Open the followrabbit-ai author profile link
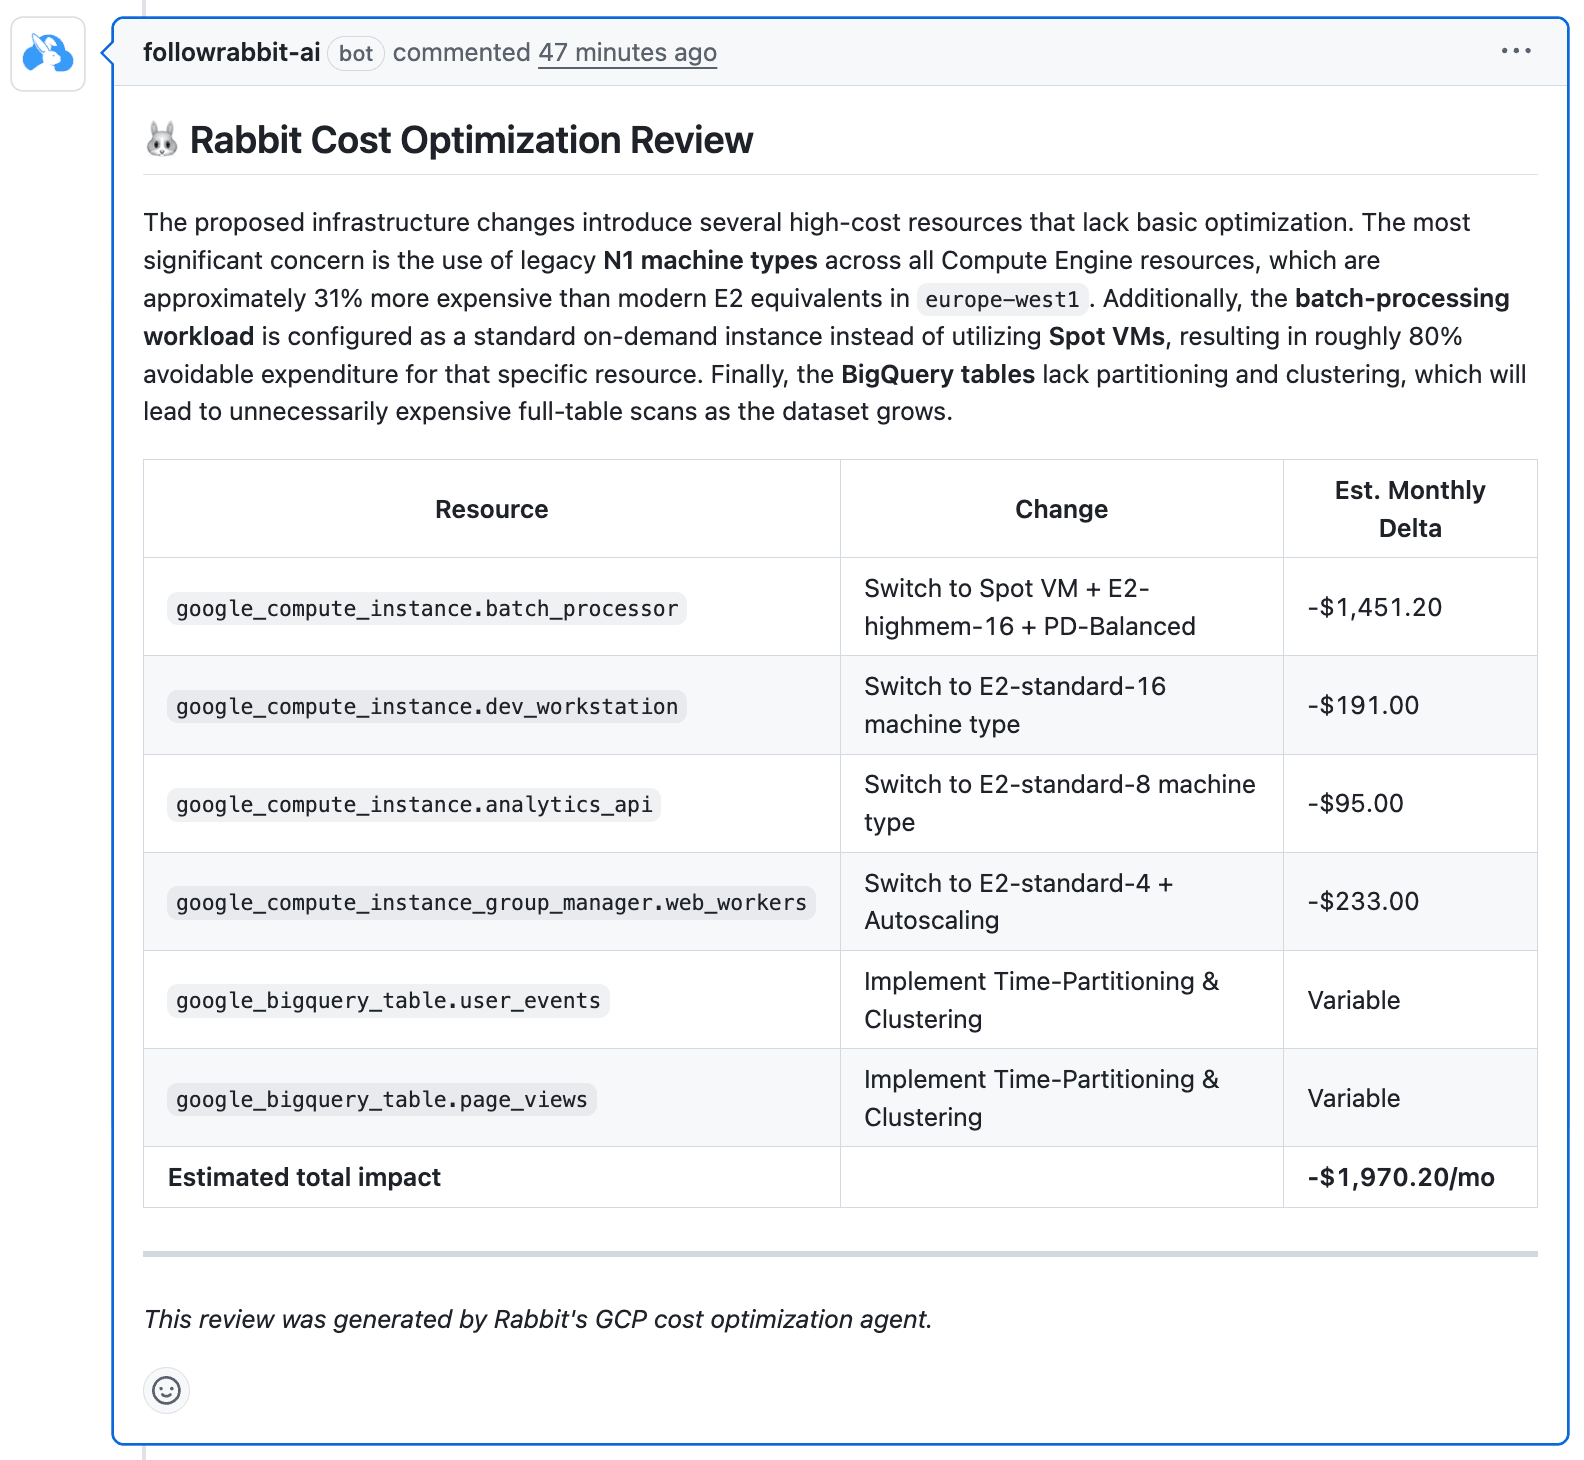Viewport: 1584px width, 1460px height. click(232, 52)
